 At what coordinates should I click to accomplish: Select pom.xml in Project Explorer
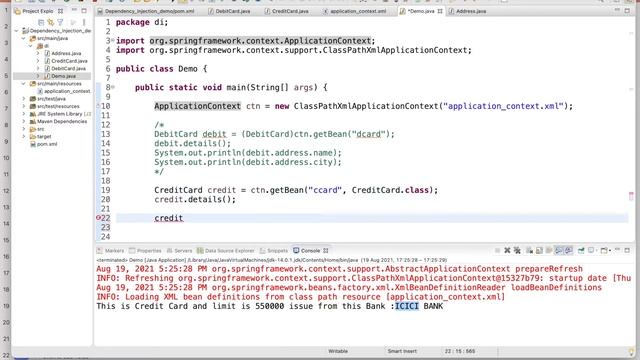[x=47, y=144]
